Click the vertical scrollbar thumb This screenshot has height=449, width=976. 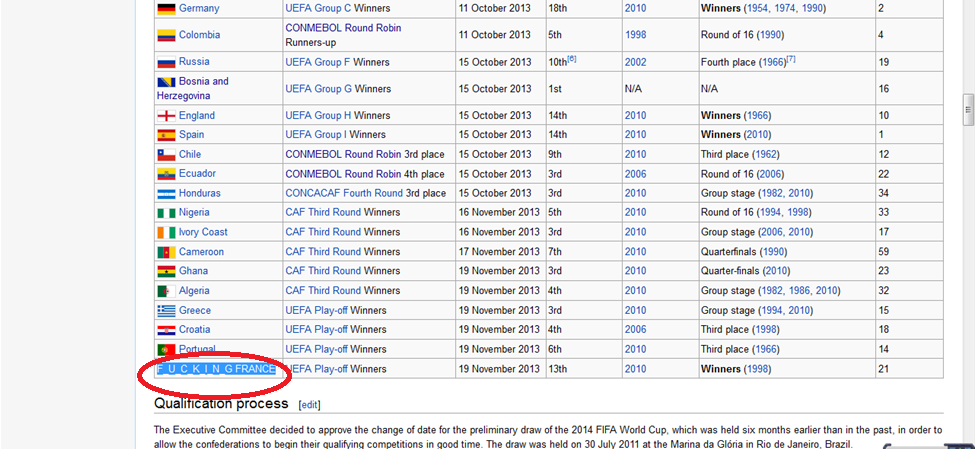967,107
